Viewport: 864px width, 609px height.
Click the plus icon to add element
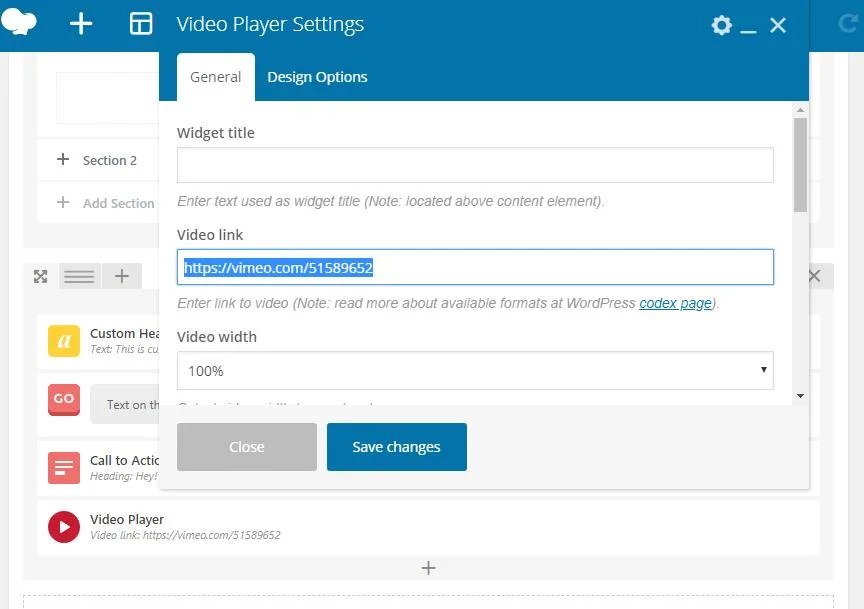[x=81, y=24]
